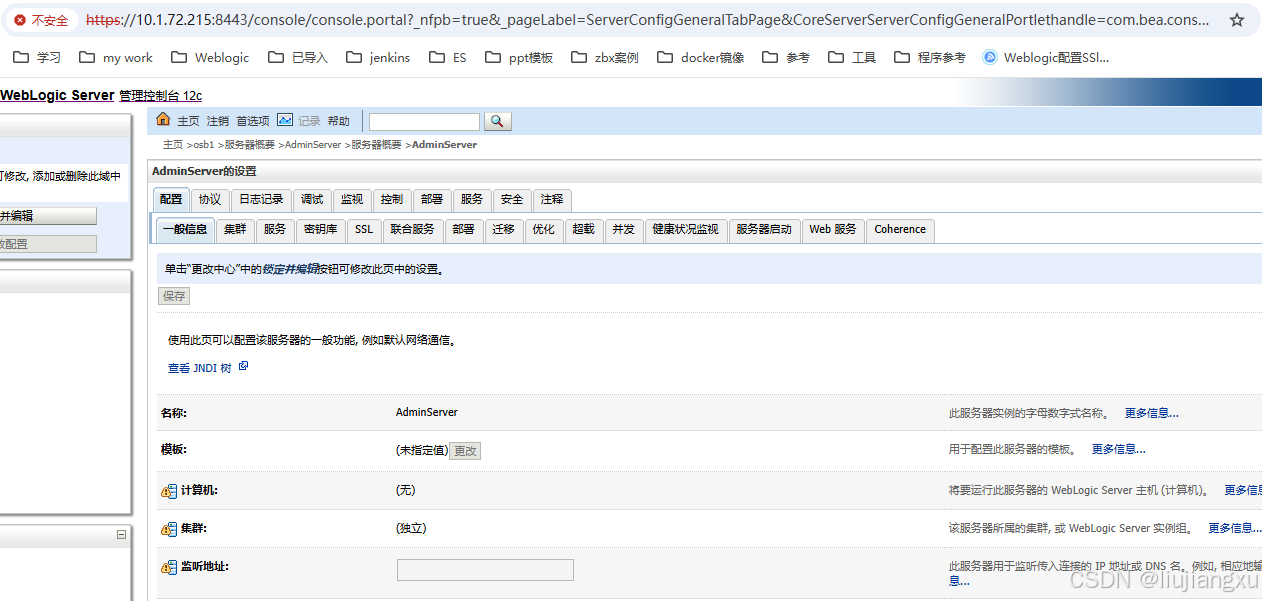Open the zbx案例 bookmark folder
Viewport: 1262px width, 601px height.
(x=605, y=58)
